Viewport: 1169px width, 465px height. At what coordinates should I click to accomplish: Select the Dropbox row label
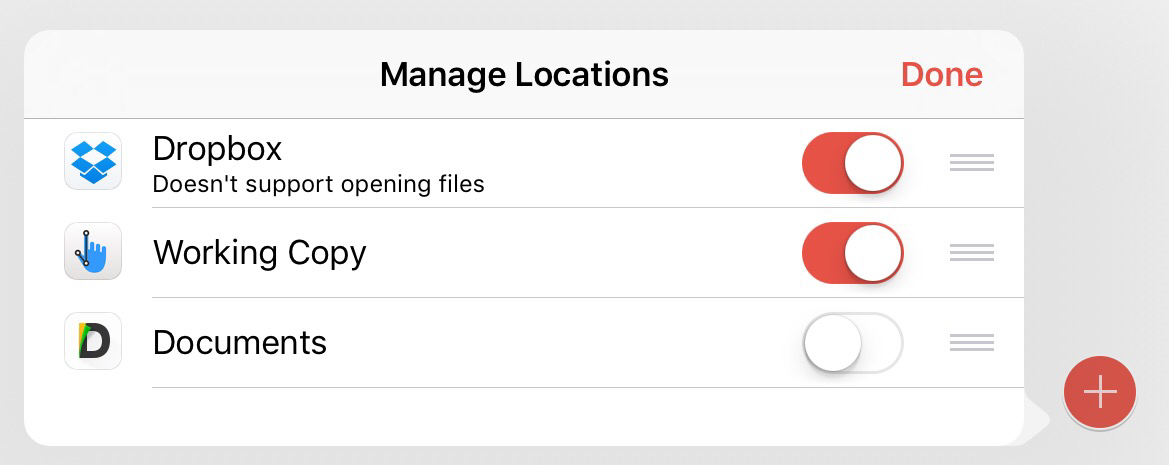217,149
